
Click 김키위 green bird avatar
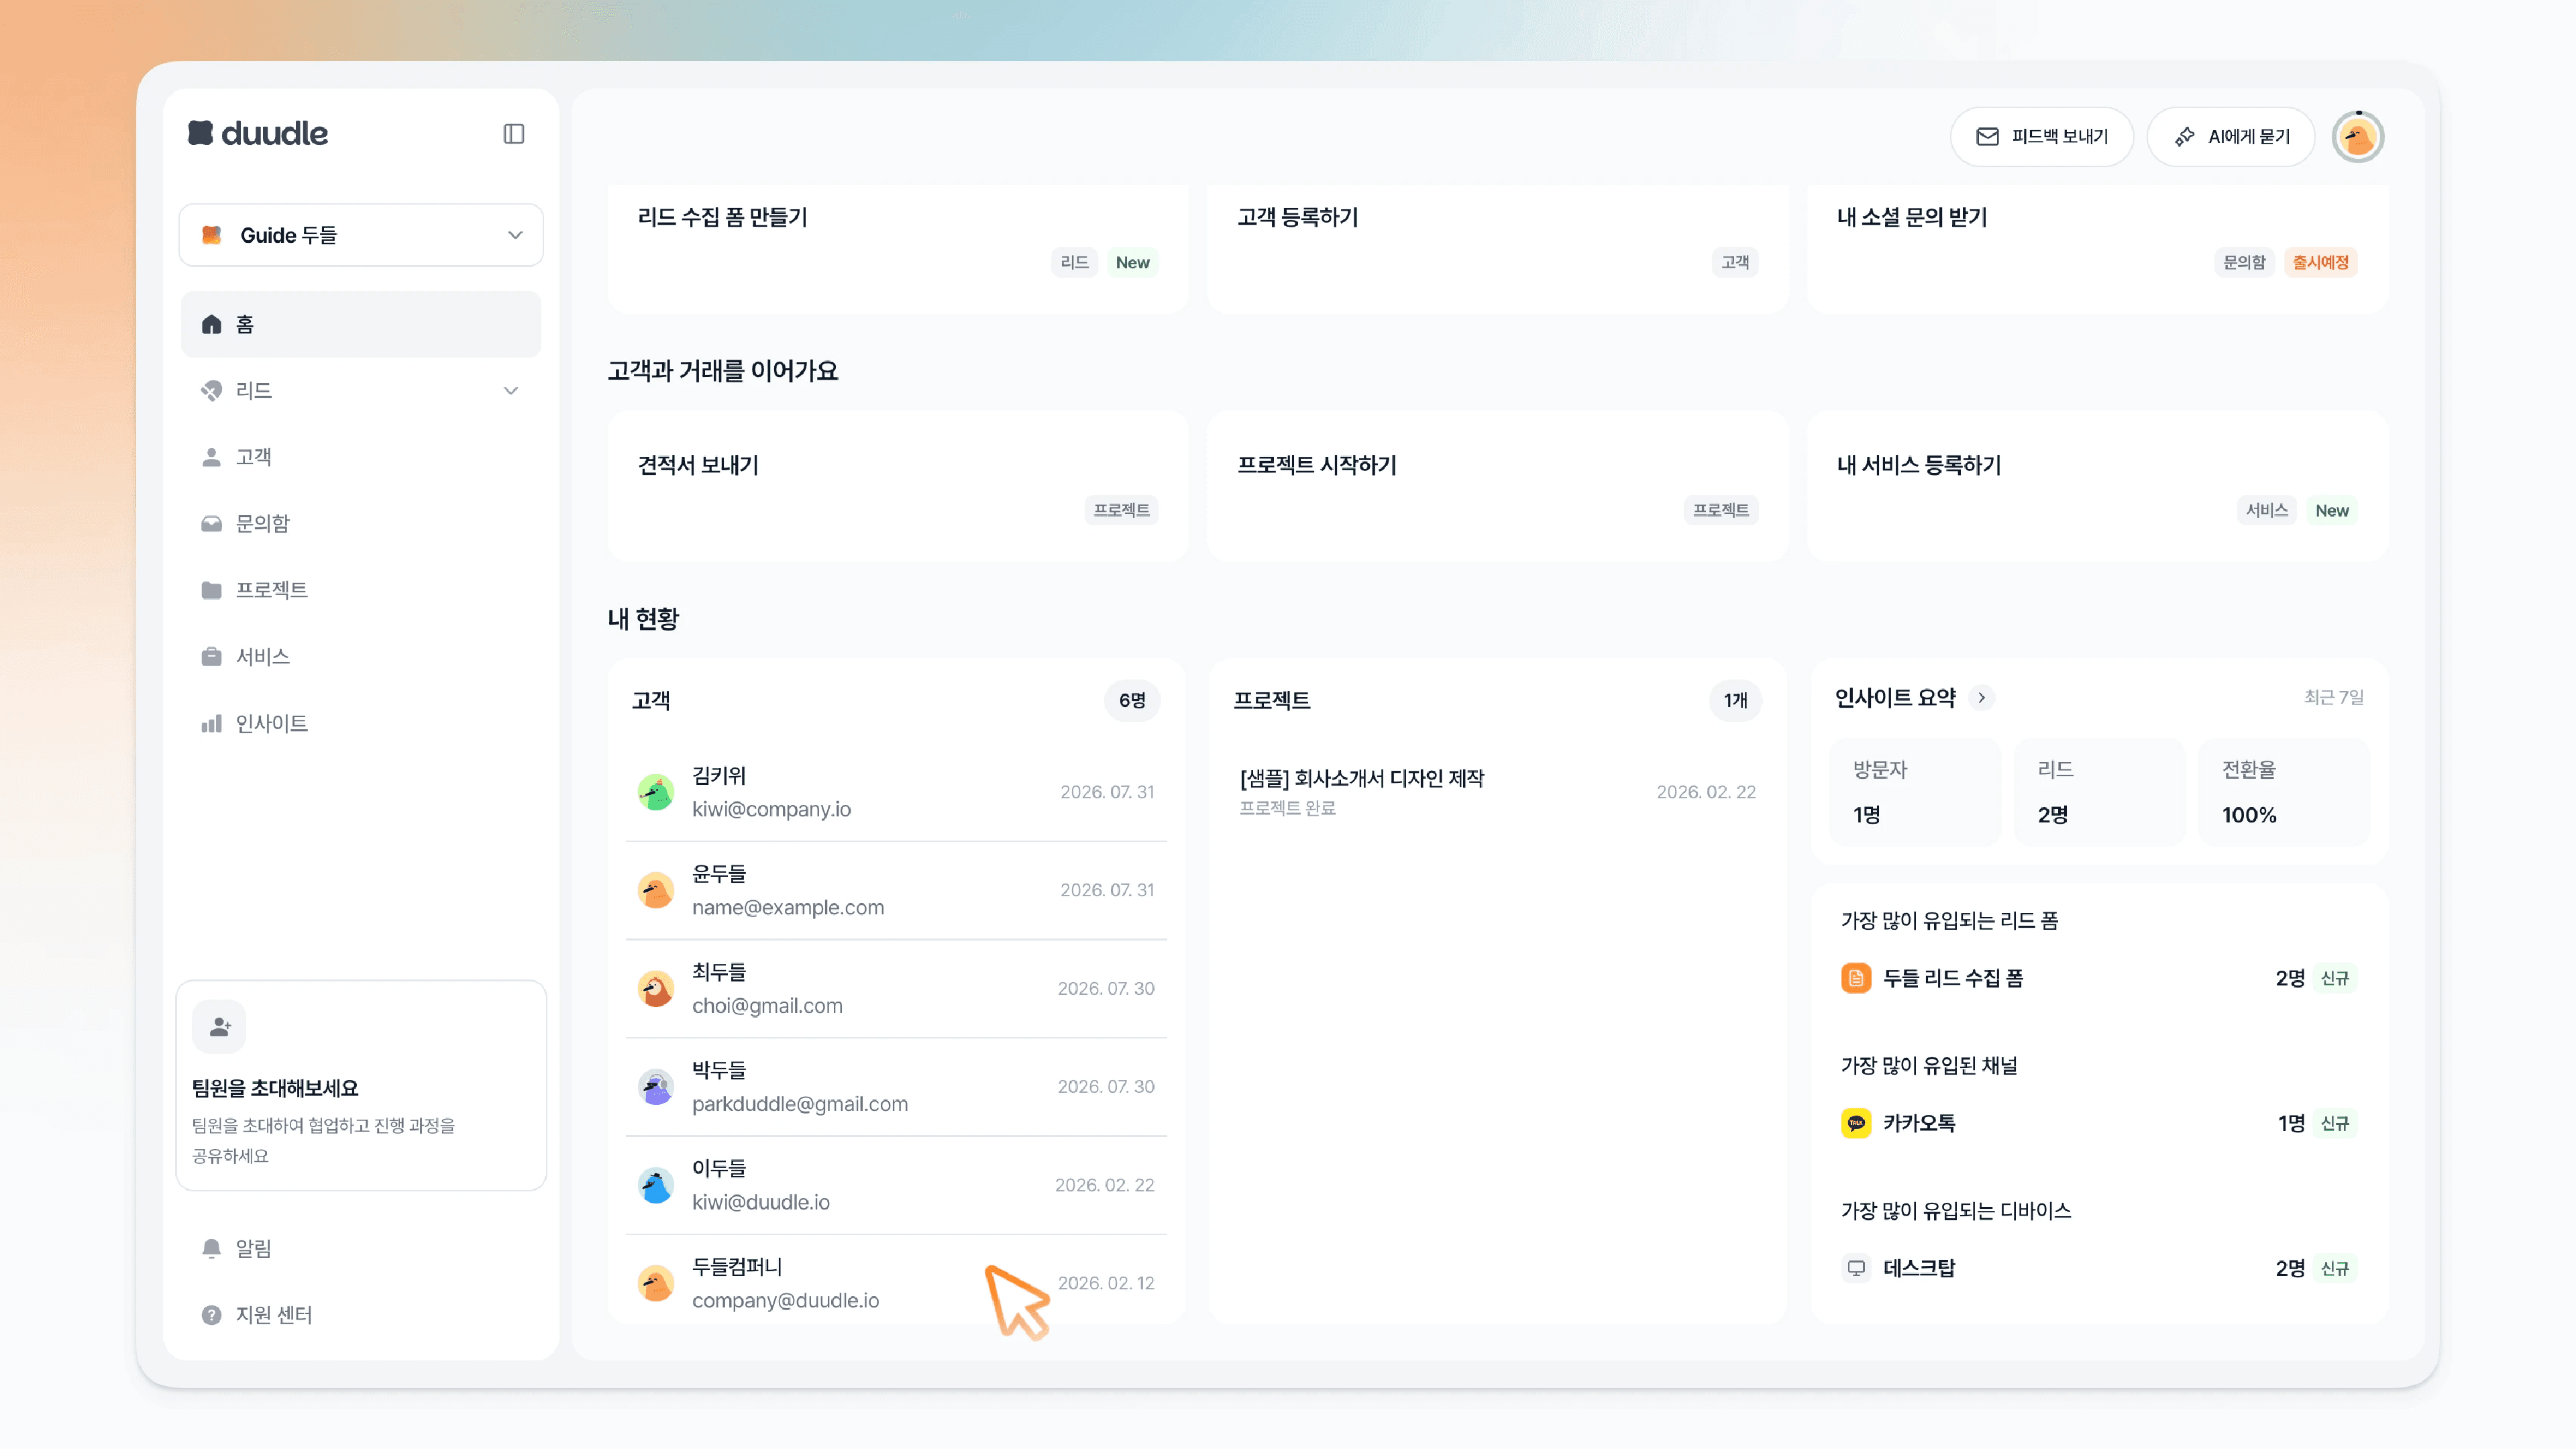pyautogui.click(x=656, y=792)
